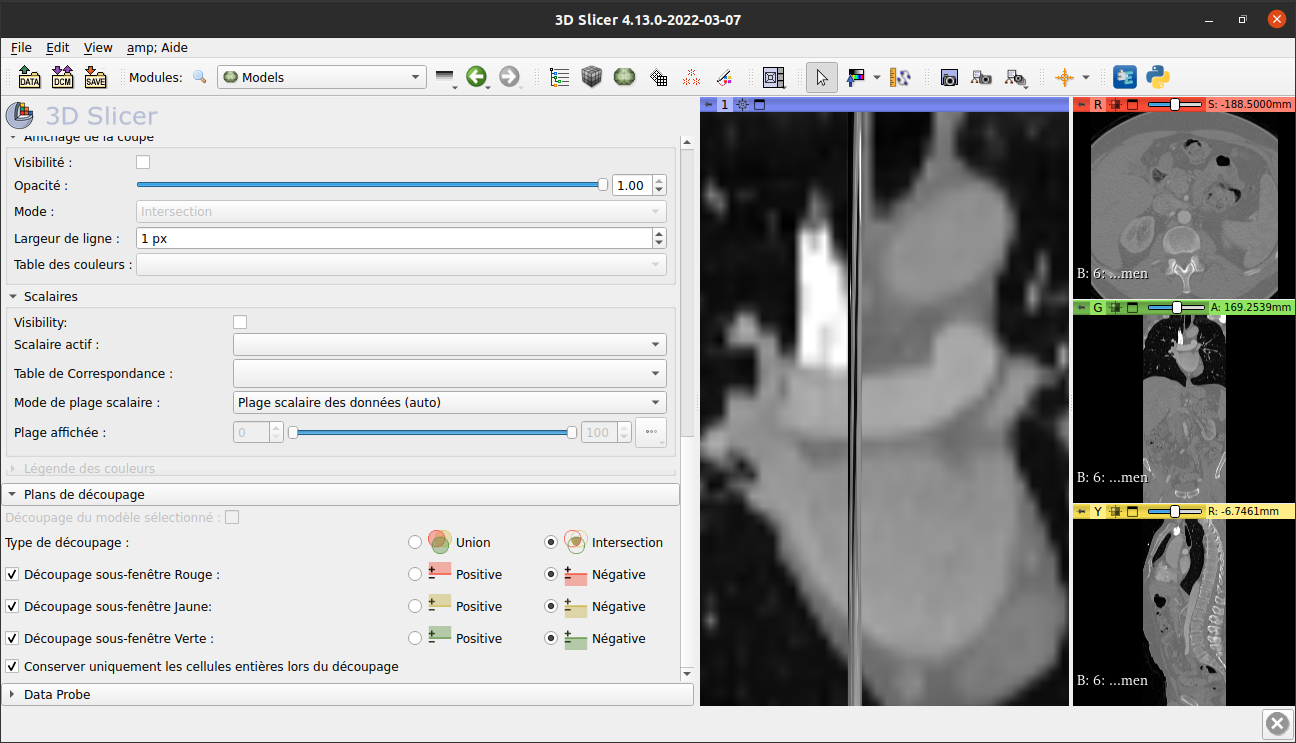The width and height of the screenshot is (1296, 743).
Task: Open the View menu
Action: coord(97,47)
